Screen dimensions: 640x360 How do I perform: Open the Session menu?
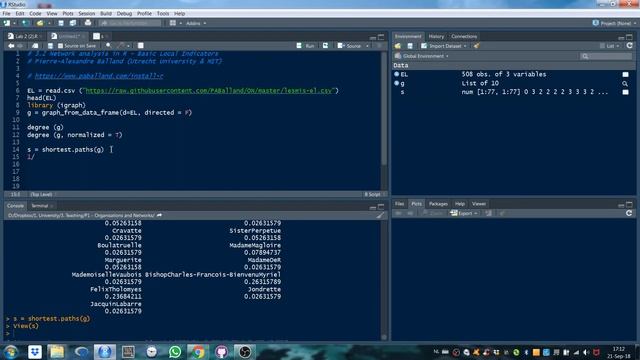[87, 13]
